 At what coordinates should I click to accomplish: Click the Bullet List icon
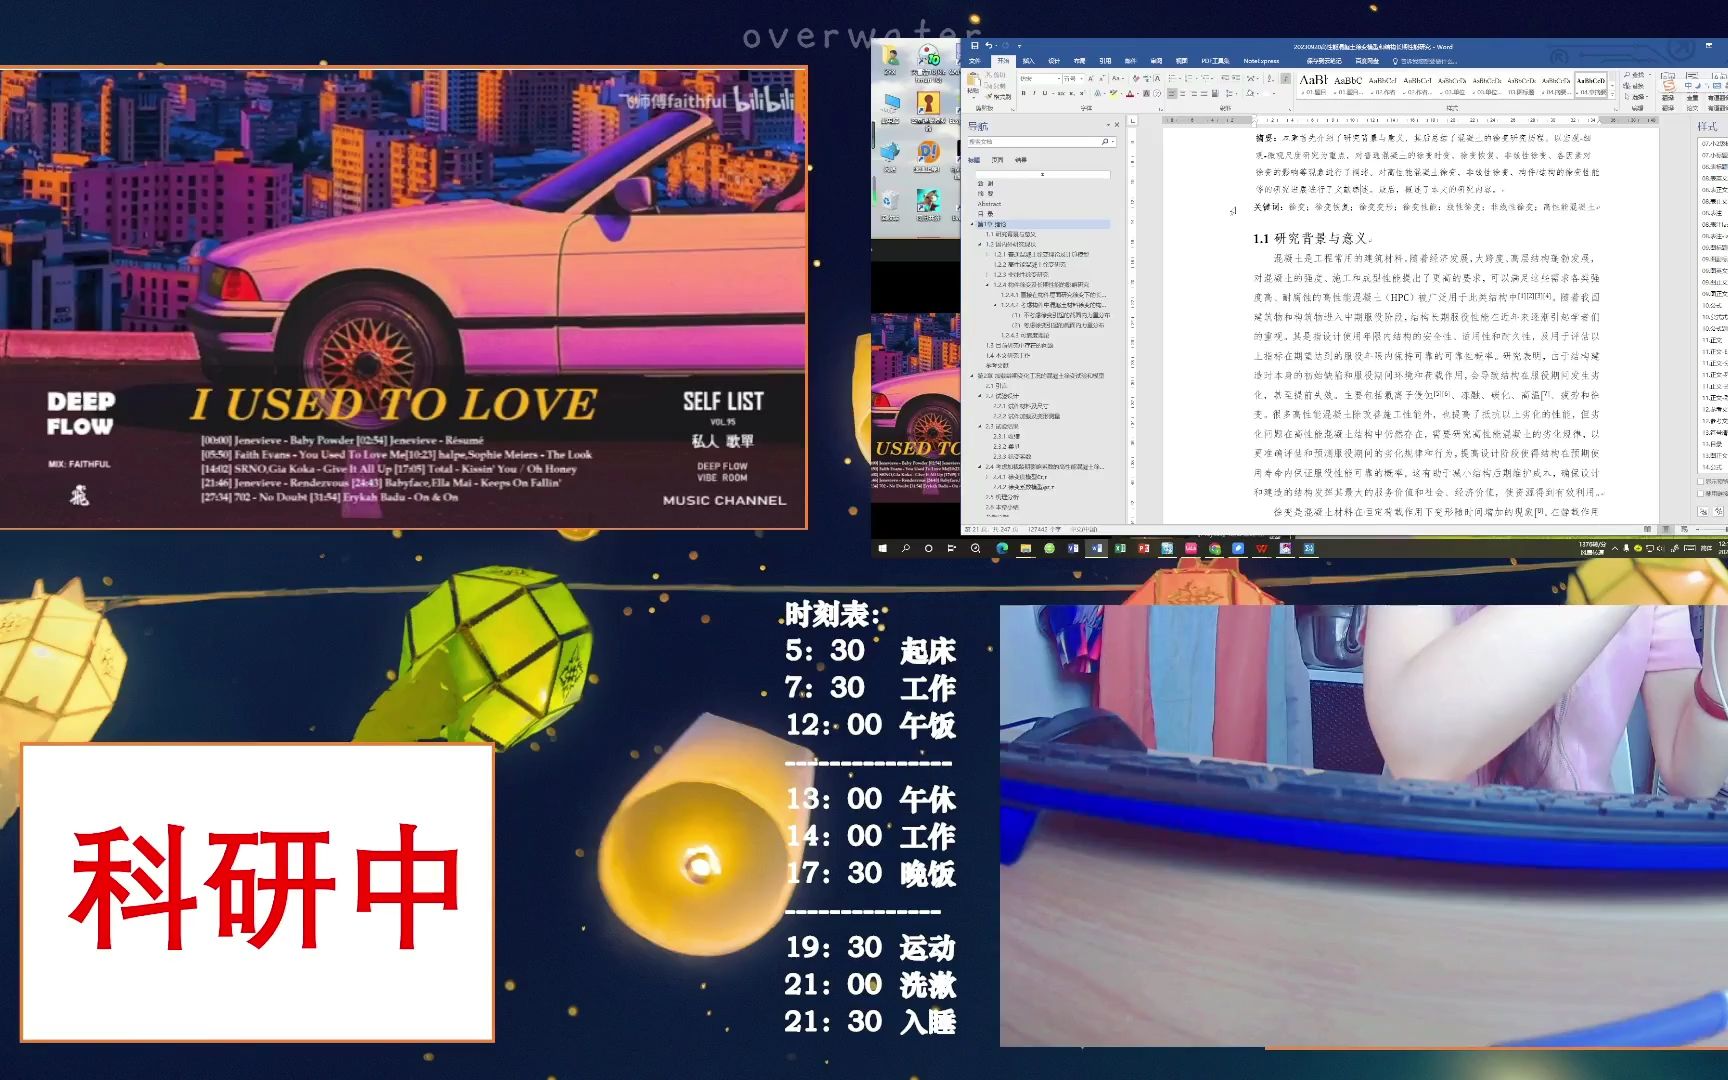(1173, 77)
